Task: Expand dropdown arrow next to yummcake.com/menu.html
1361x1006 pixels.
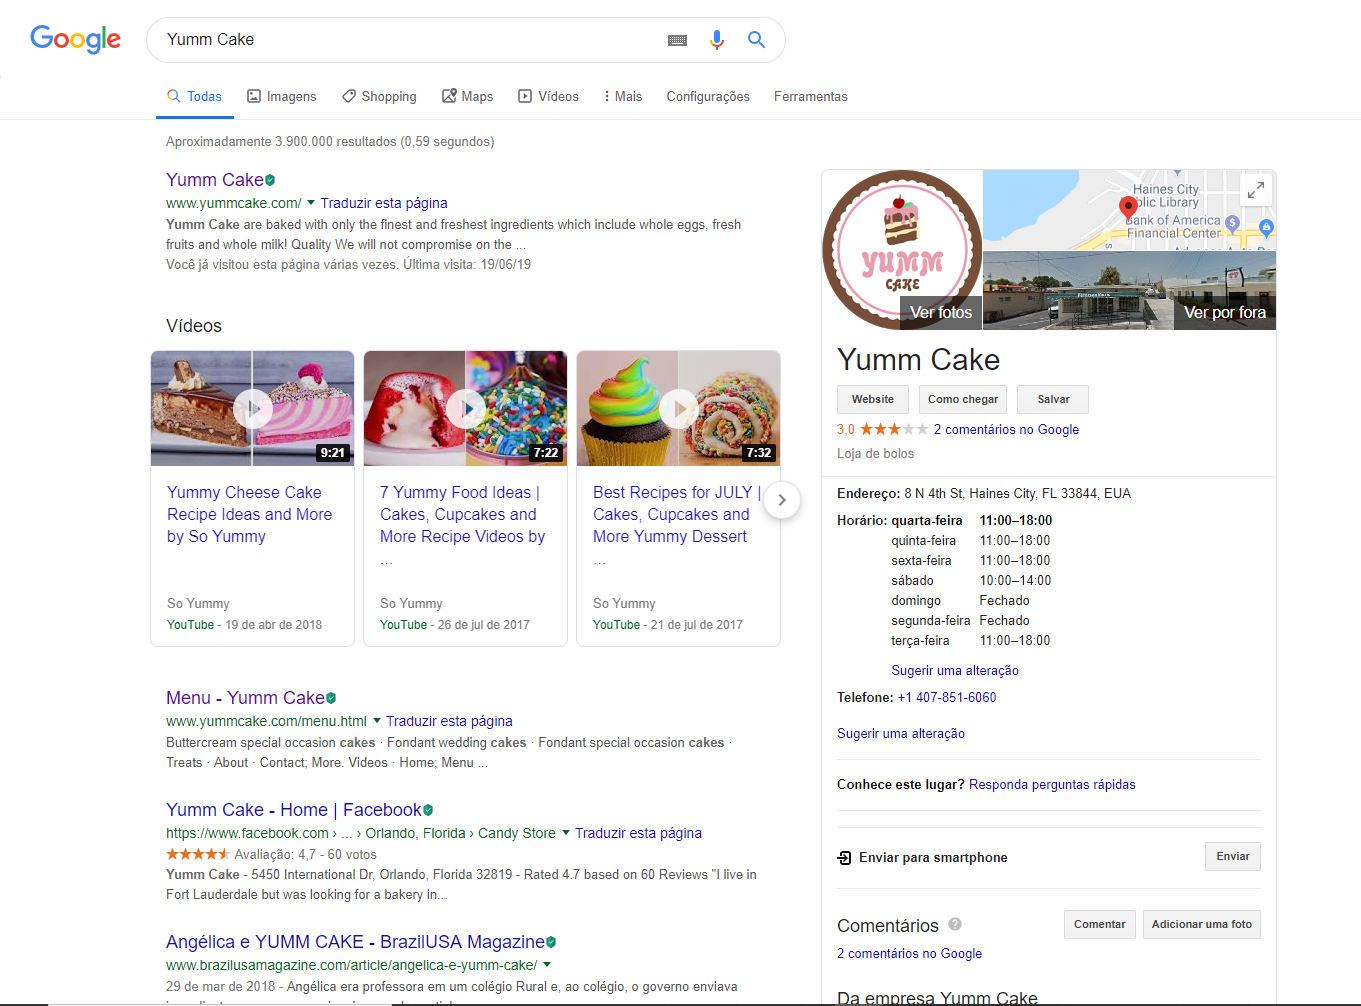Action: (377, 721)
